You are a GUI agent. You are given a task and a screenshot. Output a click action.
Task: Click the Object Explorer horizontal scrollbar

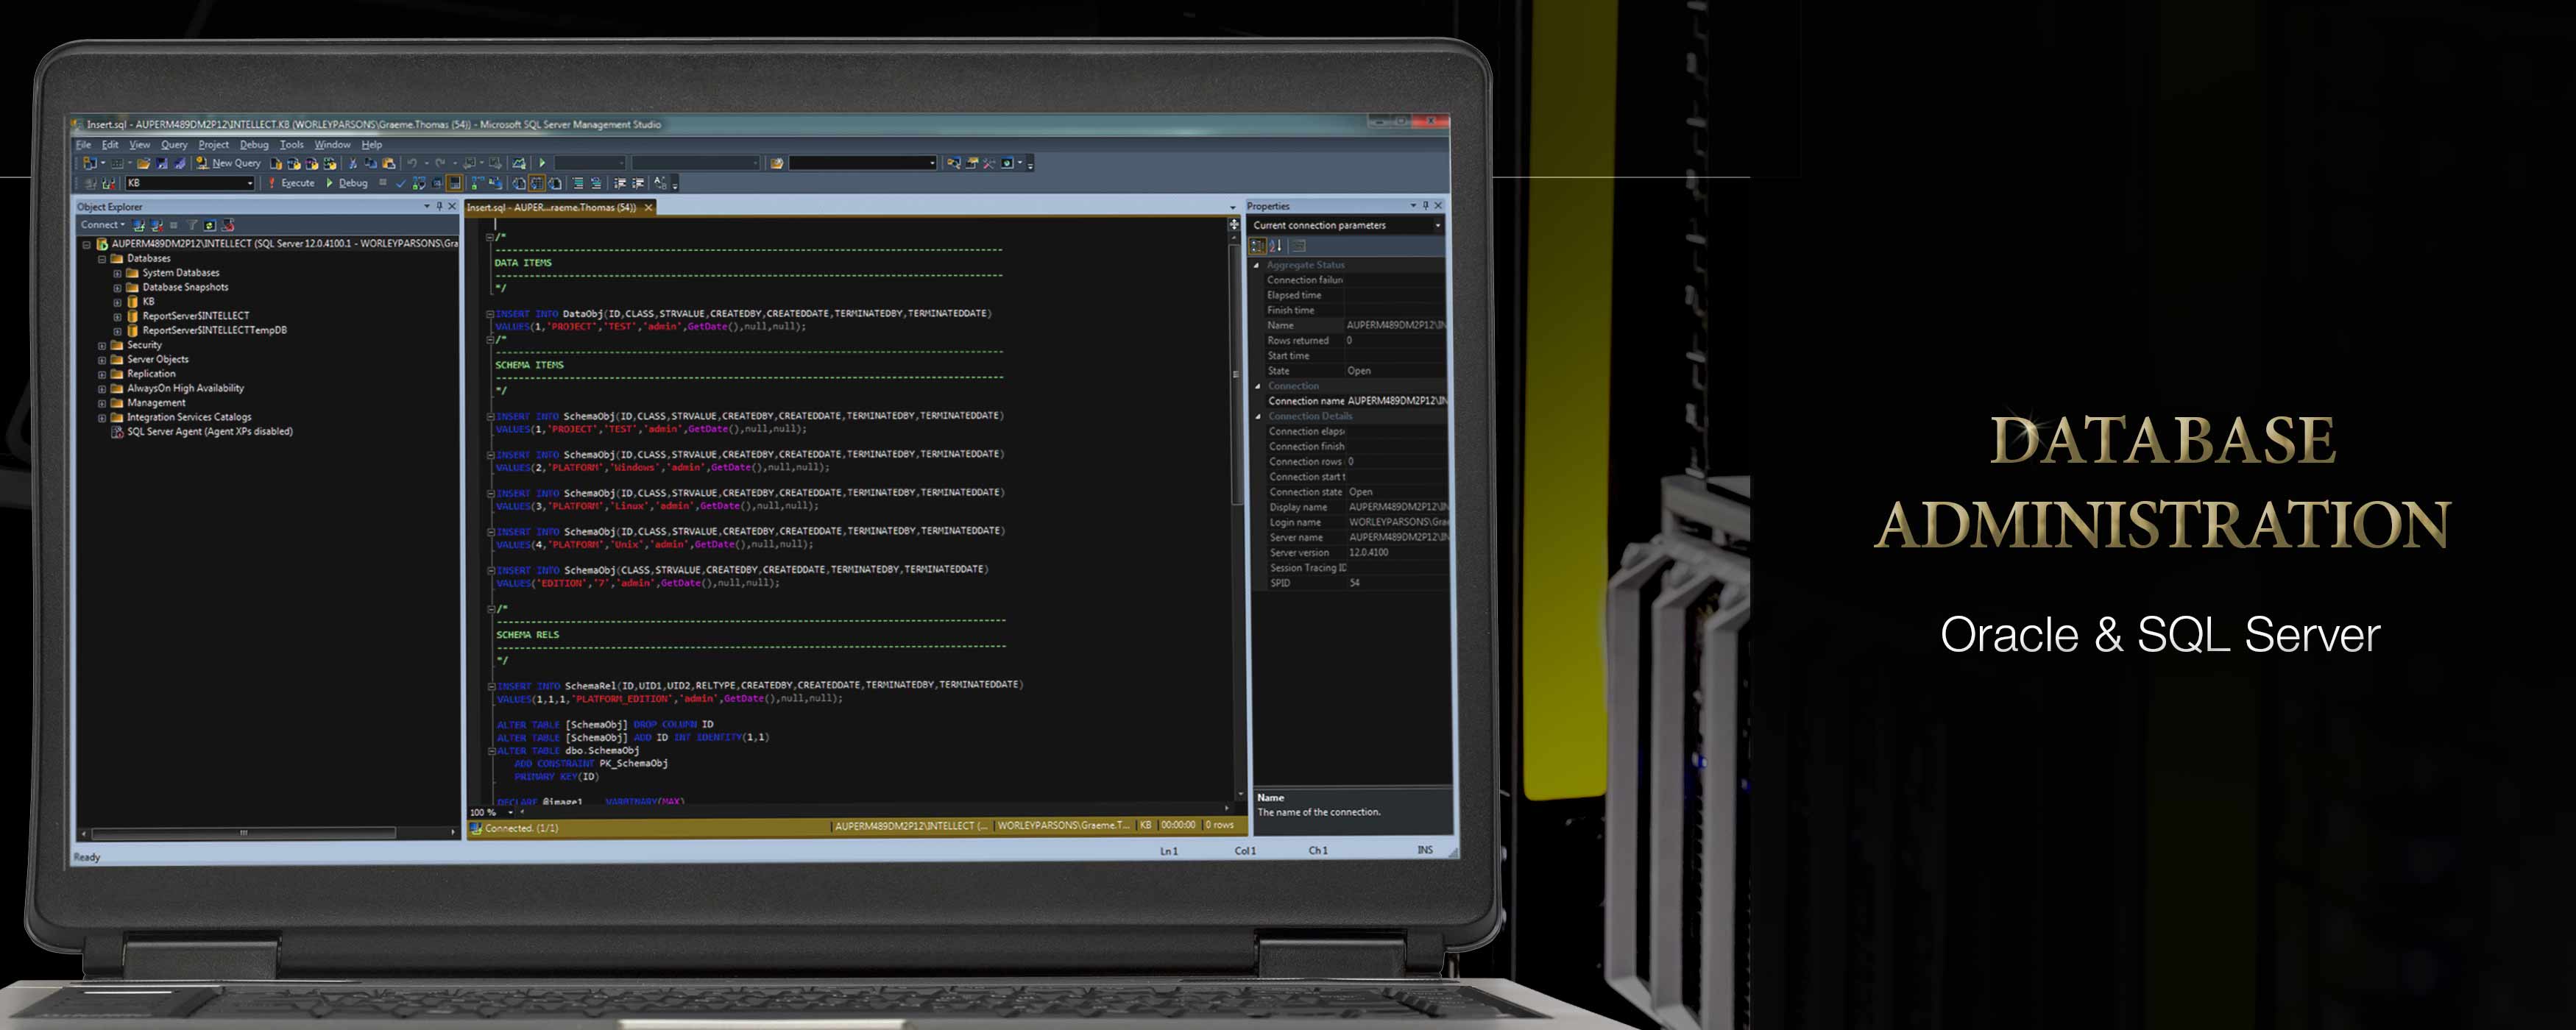(x=243, y=832)
